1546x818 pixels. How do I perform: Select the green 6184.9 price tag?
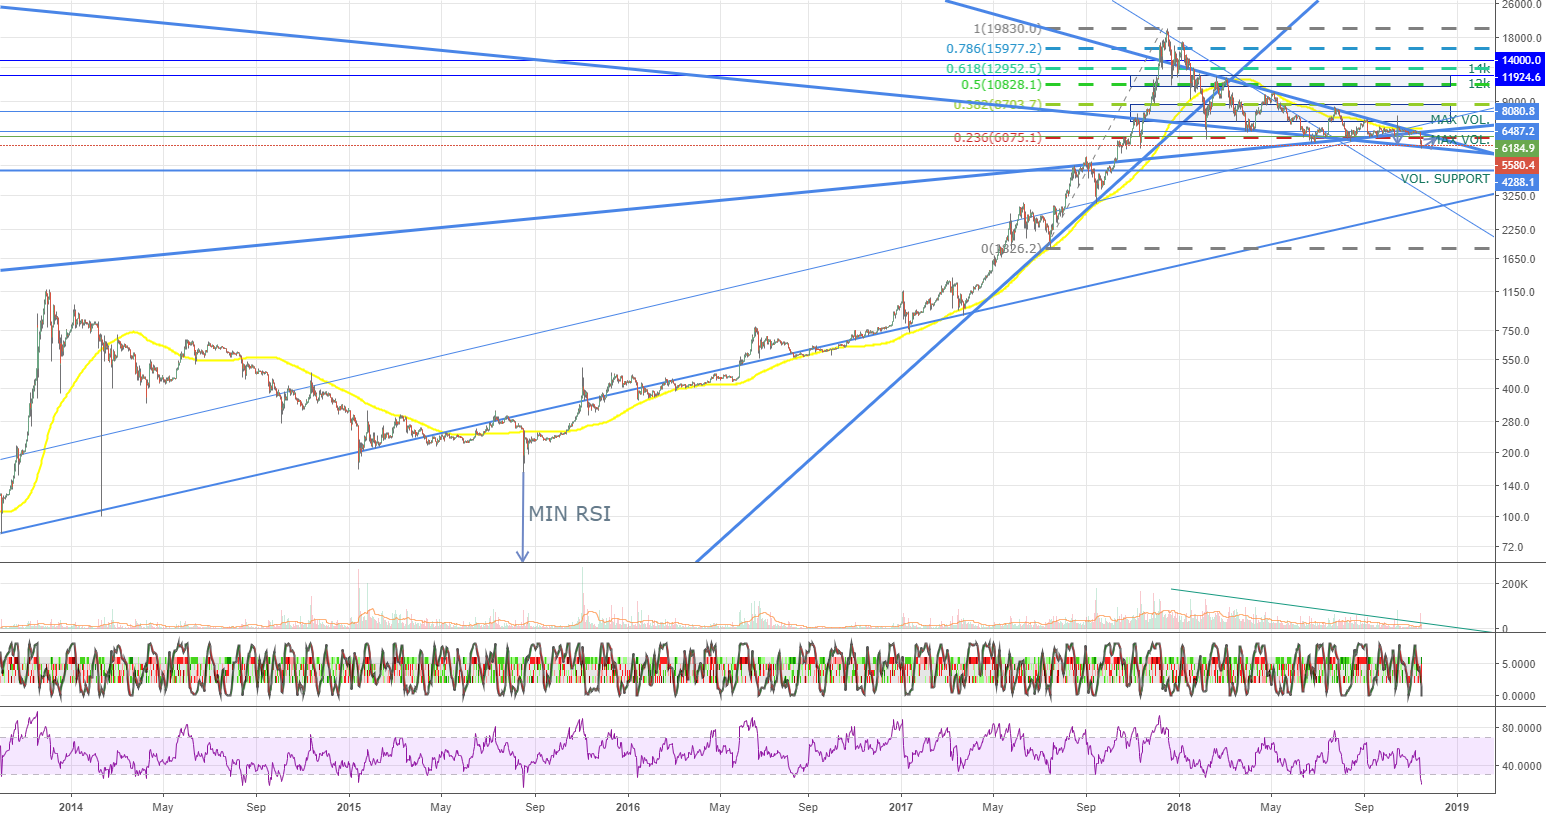(1517, 148)
